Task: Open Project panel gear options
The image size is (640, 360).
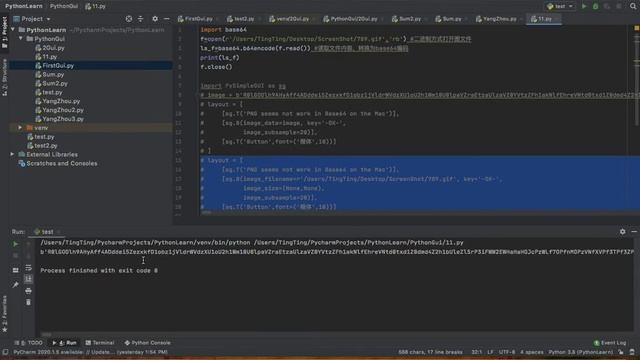Action: click(155, 19)
